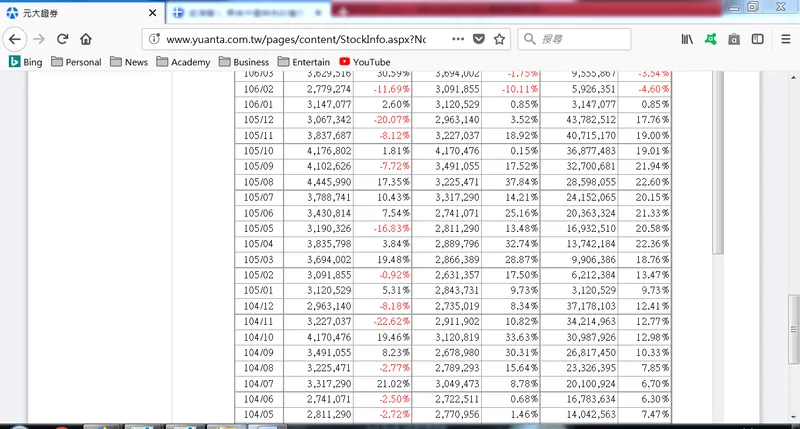Select the 104/05 date cell
The height and width of the screenshot is (429, 800).
coord(259,414)
